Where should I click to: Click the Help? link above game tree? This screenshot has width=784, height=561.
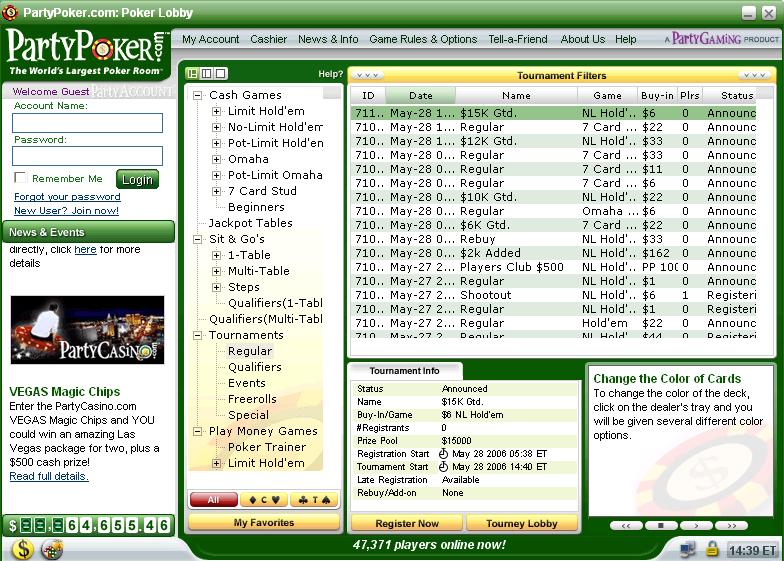[330, 74]
